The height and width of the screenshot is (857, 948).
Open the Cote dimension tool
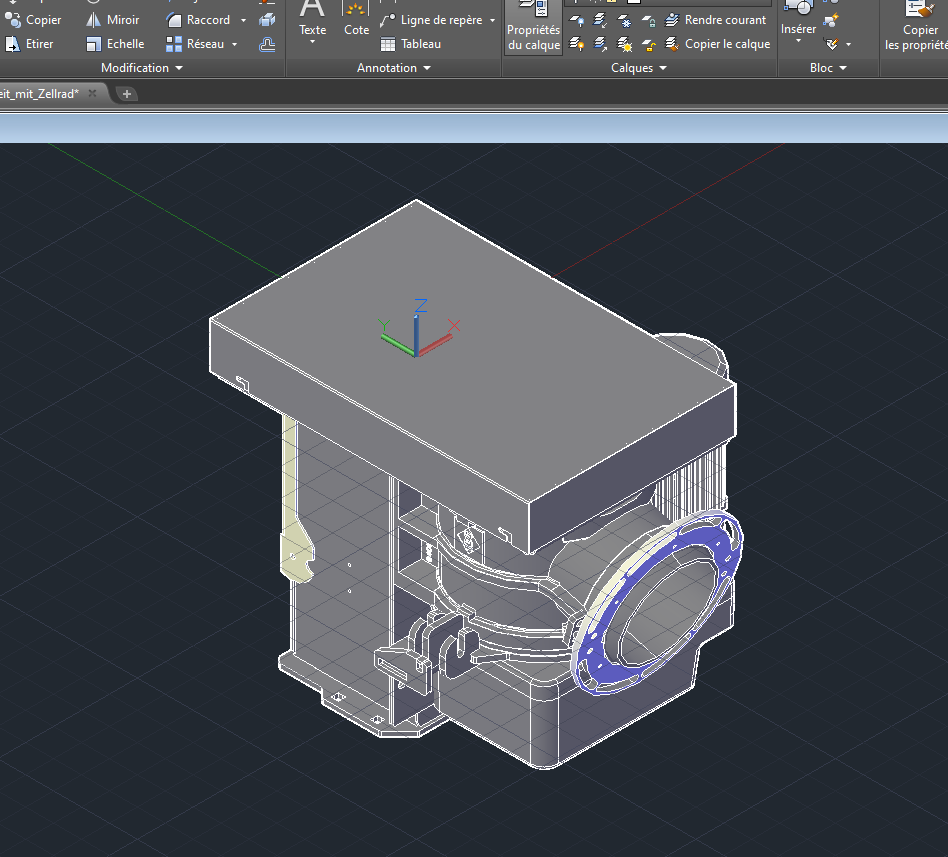click(356, 20)
